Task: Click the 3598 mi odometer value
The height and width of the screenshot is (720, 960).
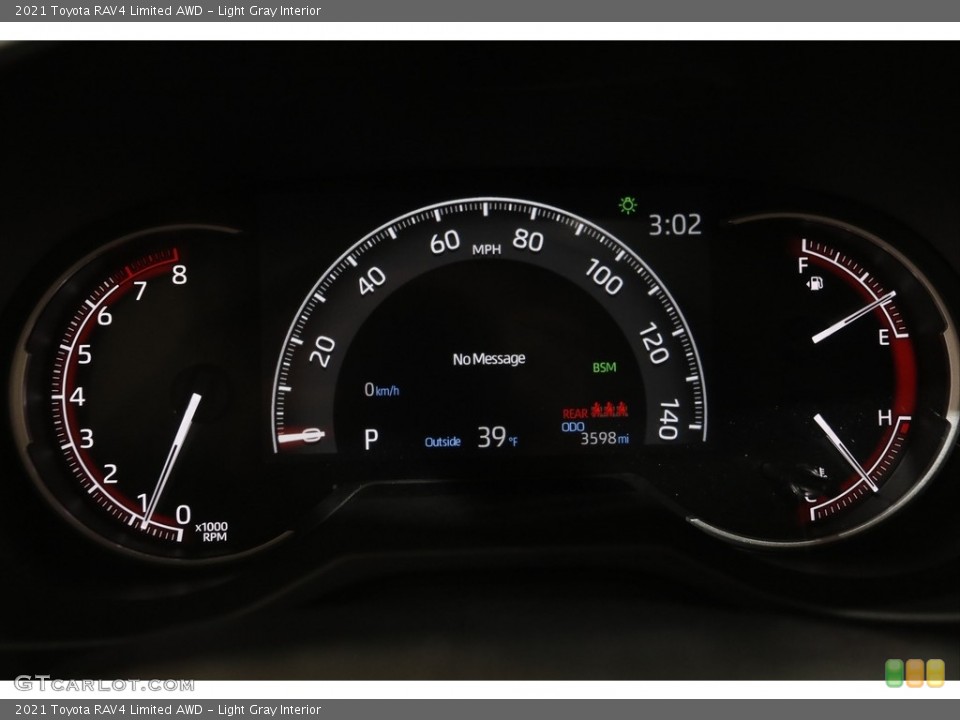Action: [604, 438]
